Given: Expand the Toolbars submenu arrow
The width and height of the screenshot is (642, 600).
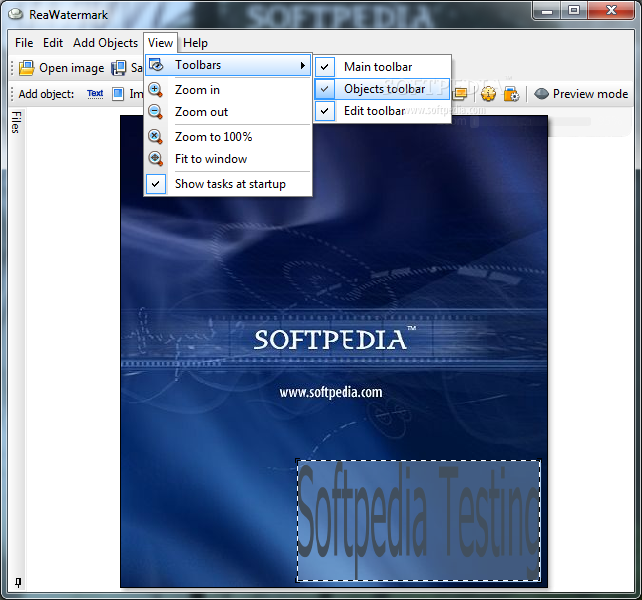Looking at the screenshot, I should [x=303, y=65].
